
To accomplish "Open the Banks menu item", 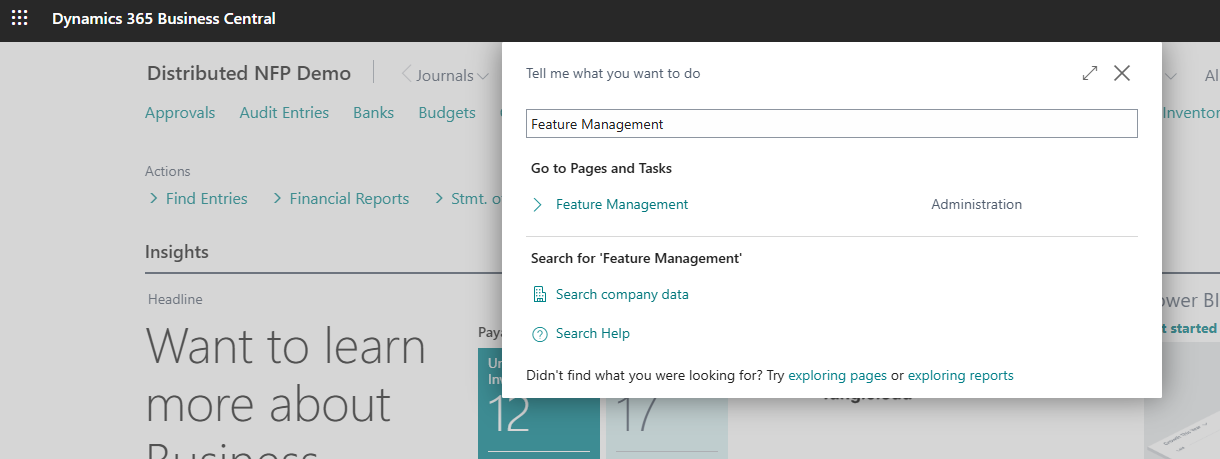I will (373, 113).
